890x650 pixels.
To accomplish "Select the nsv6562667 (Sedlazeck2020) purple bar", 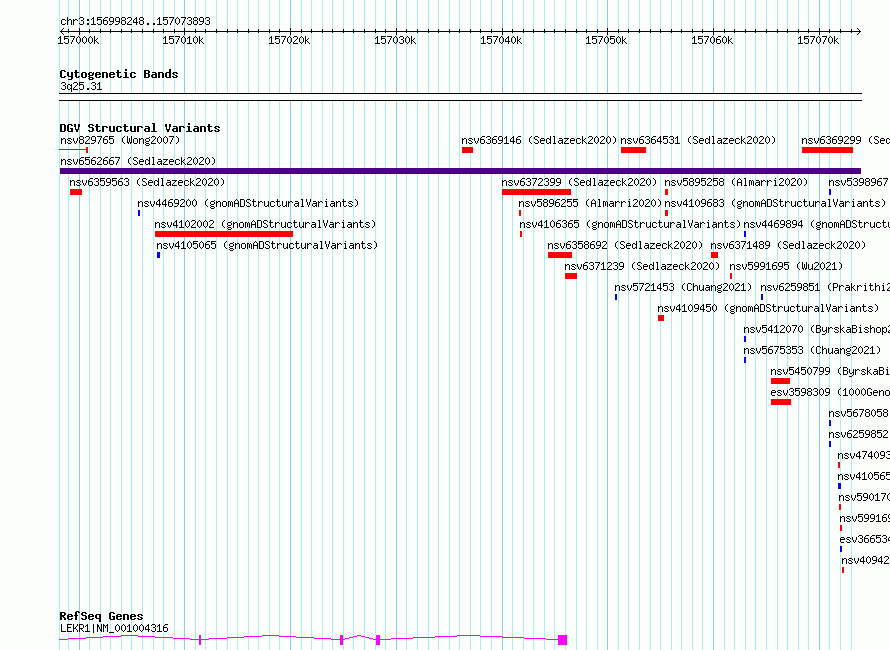I will 460,171.
